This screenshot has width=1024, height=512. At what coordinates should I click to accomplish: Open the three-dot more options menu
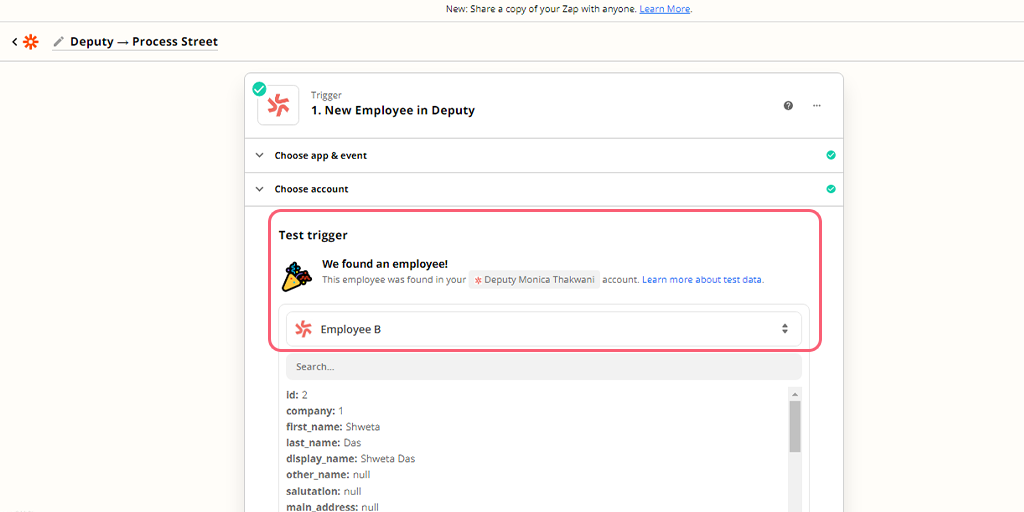pos(817,105)
